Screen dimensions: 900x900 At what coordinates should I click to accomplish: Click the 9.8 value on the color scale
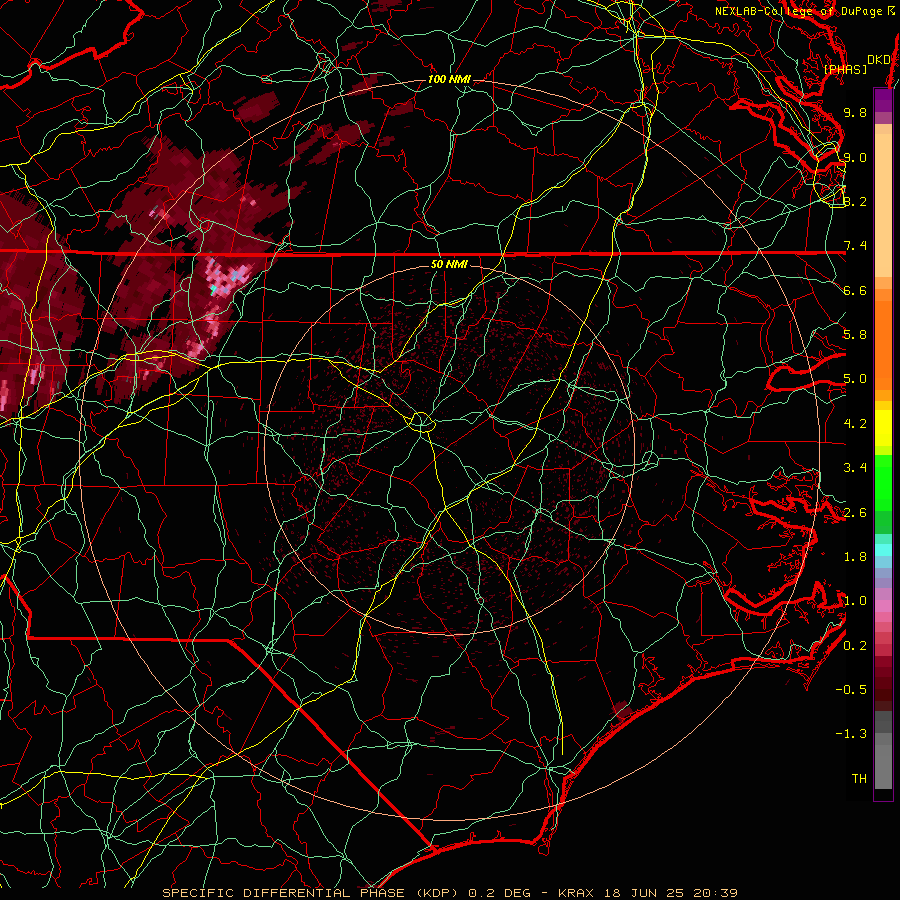coord(855,112)
